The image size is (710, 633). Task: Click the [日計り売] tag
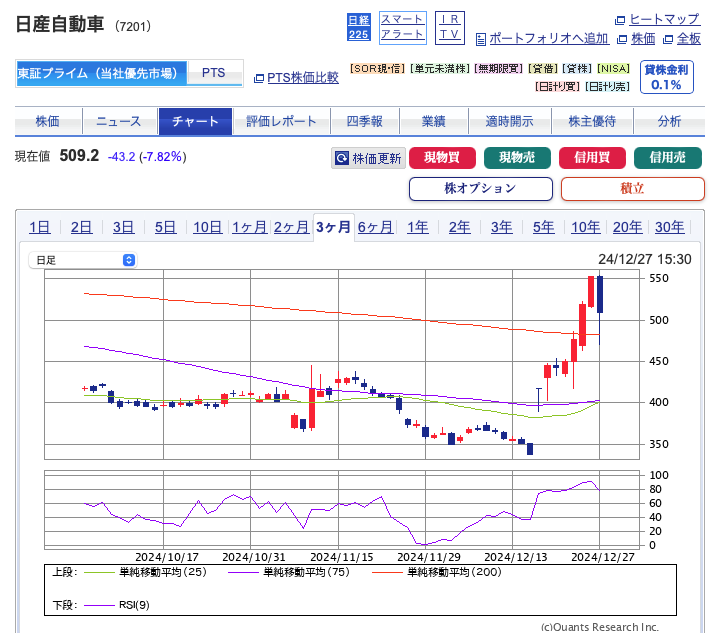pyautogui.click(x=607, y=86)
